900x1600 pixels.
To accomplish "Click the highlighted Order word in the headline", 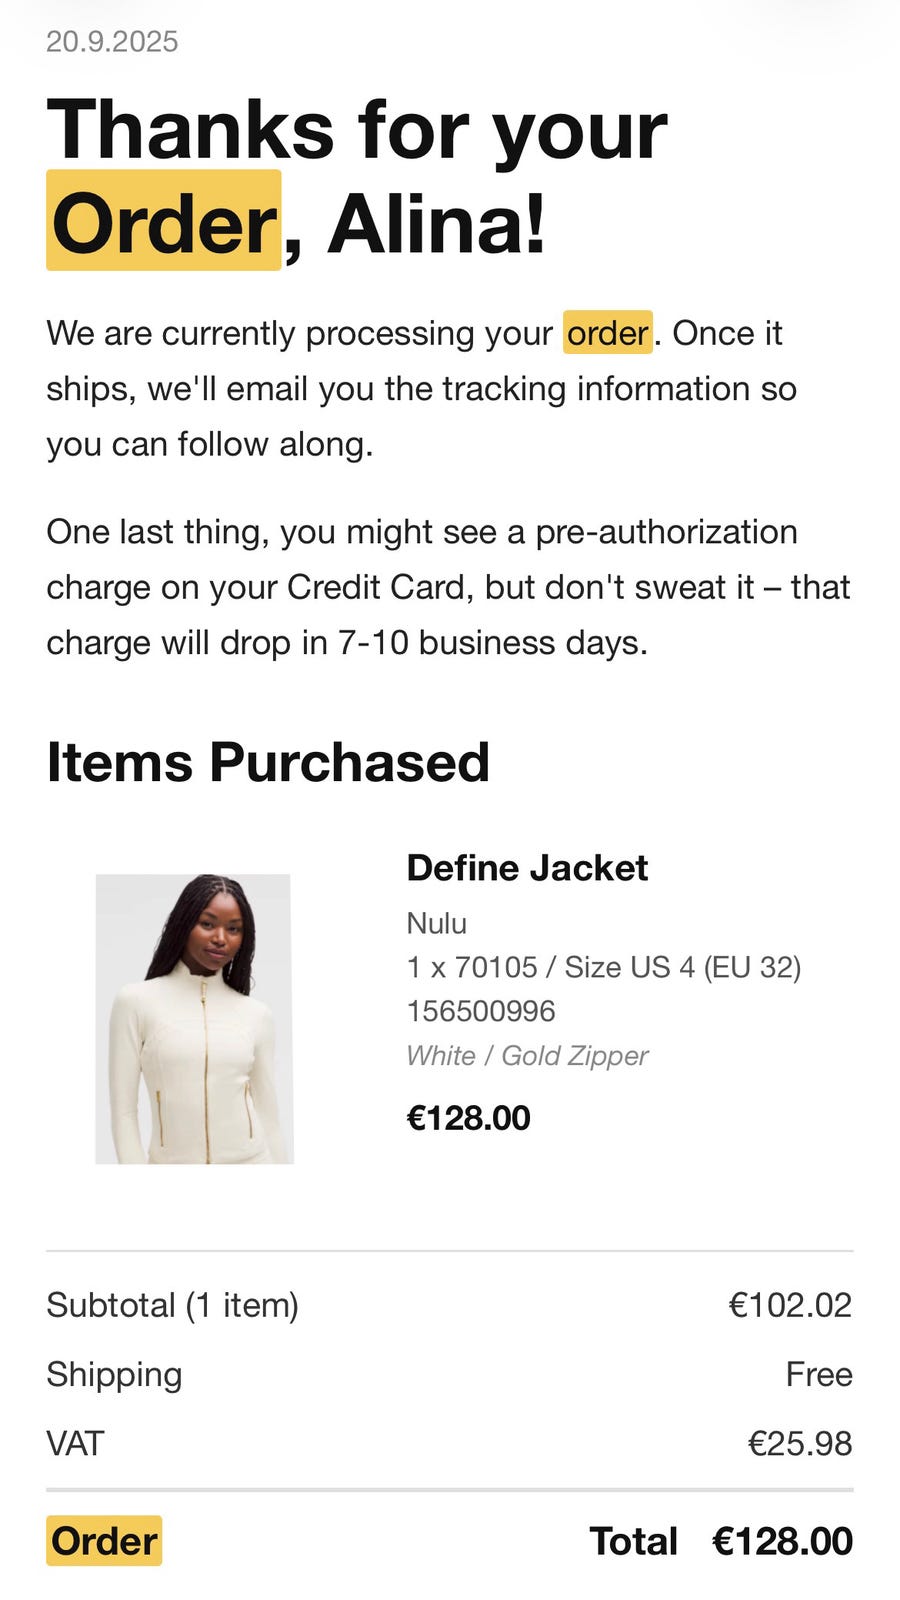I will point(164,222).
